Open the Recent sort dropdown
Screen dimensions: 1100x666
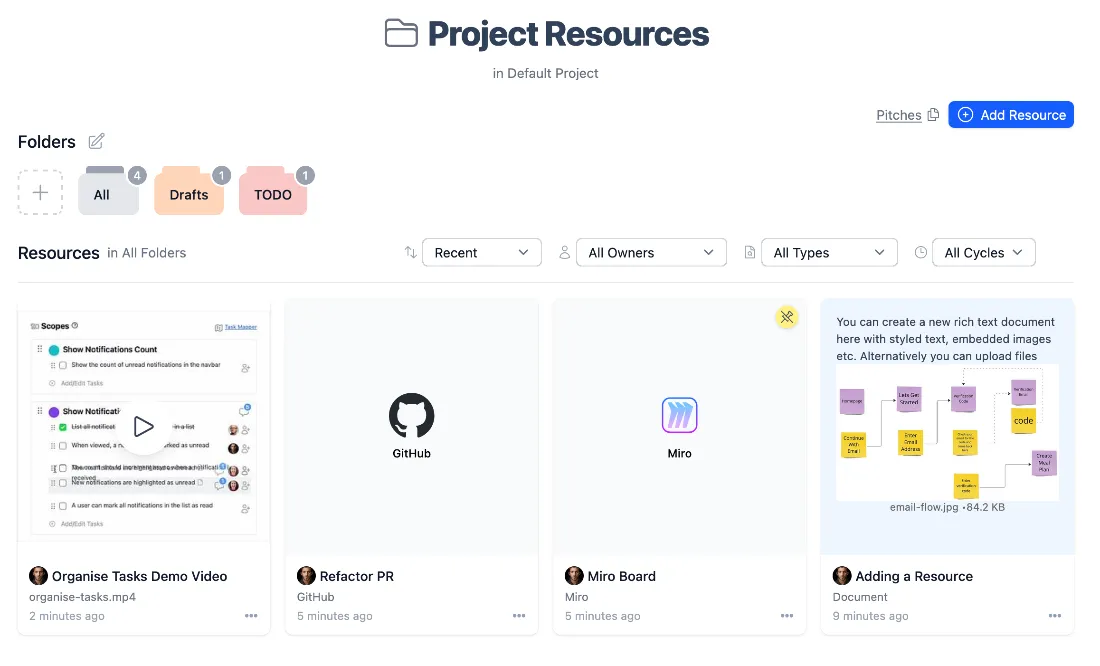[x=481, y=253]
